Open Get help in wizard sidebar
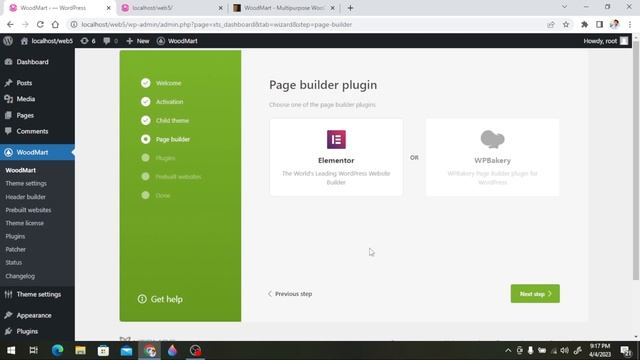Image resolution: width=640 pixels, height=360 pixels. pyautogui.click(x=160, y=299)
